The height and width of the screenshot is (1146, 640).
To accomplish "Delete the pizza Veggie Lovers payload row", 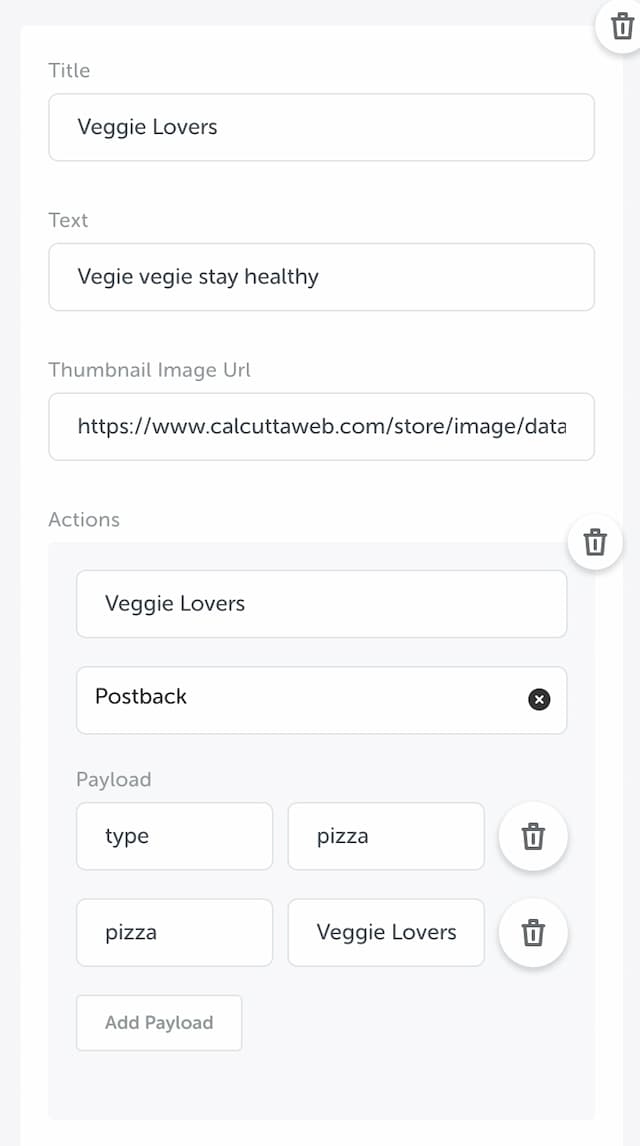I will (533, 933).
